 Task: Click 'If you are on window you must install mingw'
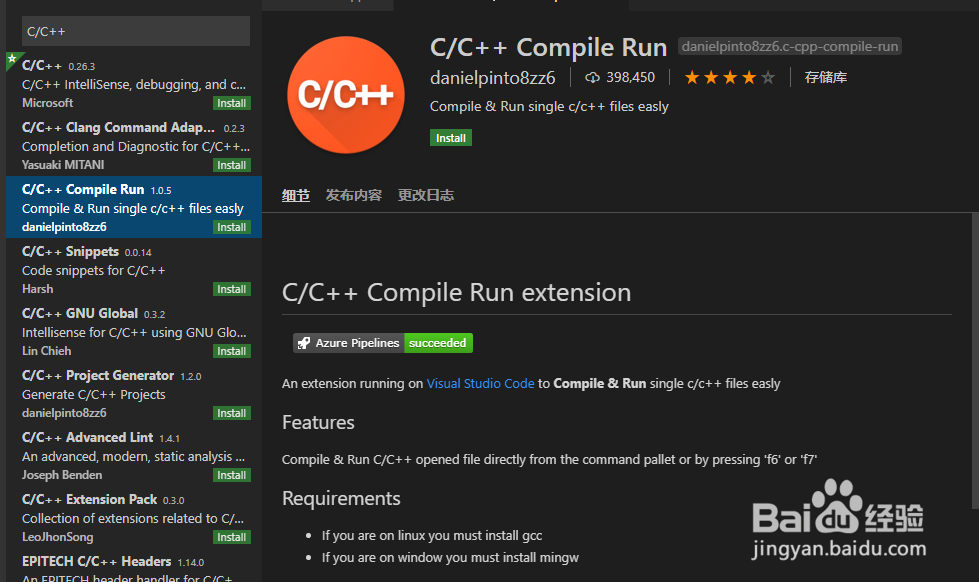pyautogui.click(x=450, y=558)
